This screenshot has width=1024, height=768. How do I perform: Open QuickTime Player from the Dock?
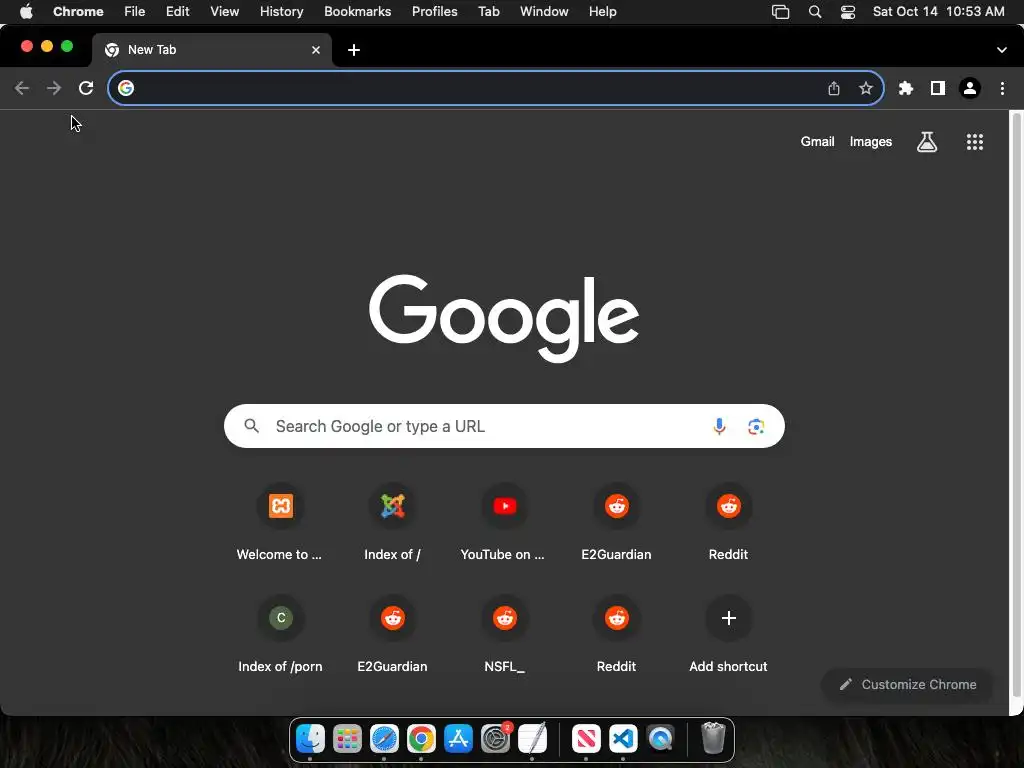[660, 739]
